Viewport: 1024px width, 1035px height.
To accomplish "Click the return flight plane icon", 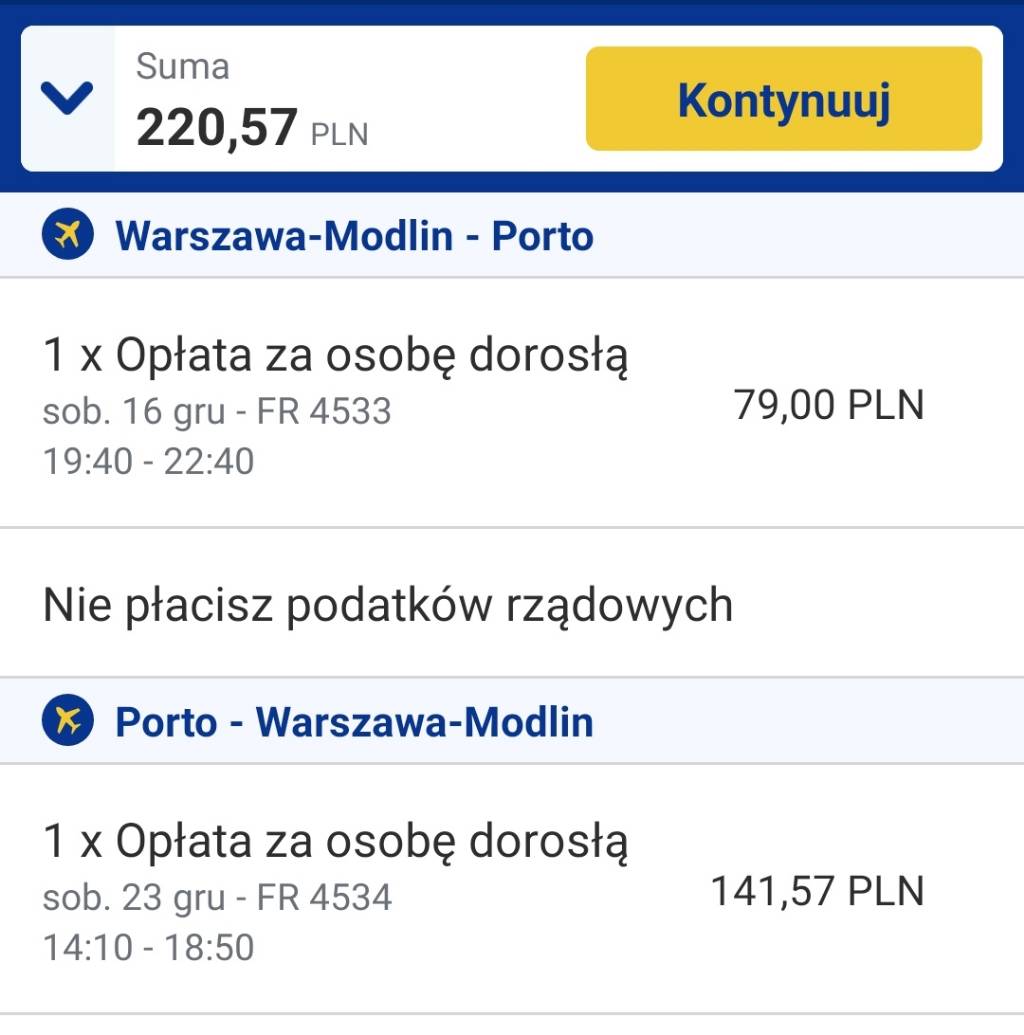I will pos(67,720).
